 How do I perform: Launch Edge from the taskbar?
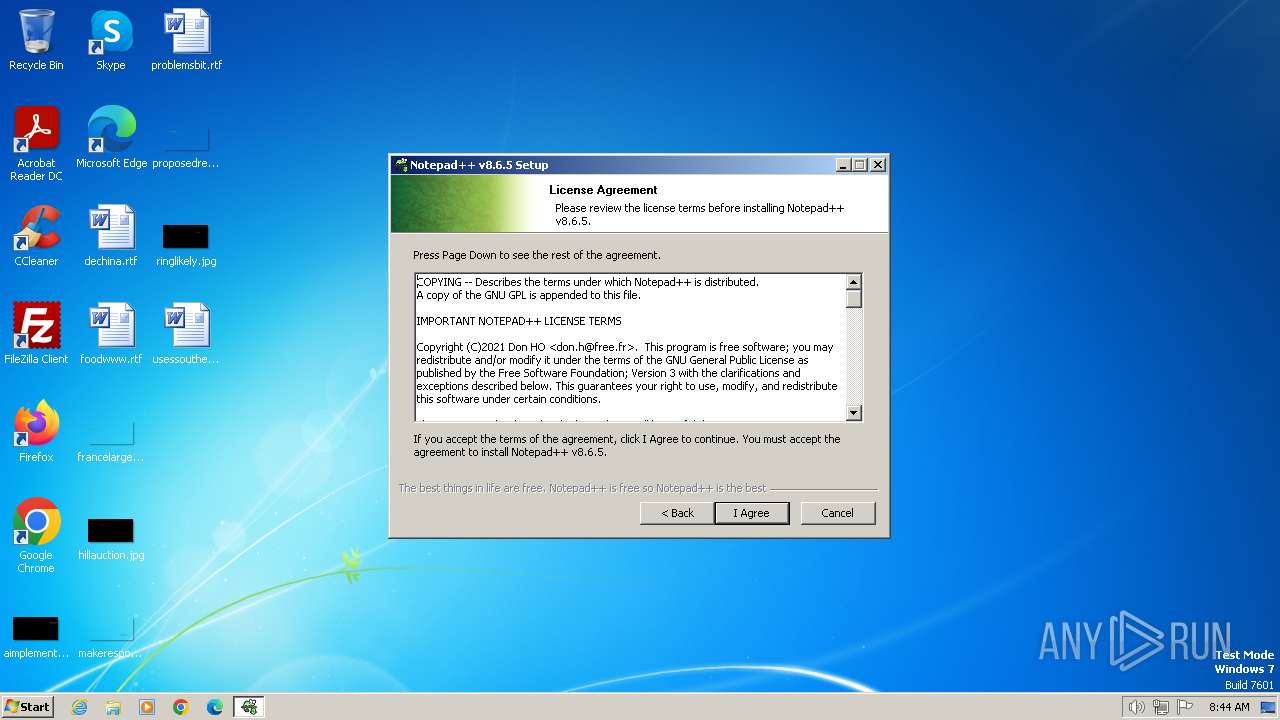(215, 707)
